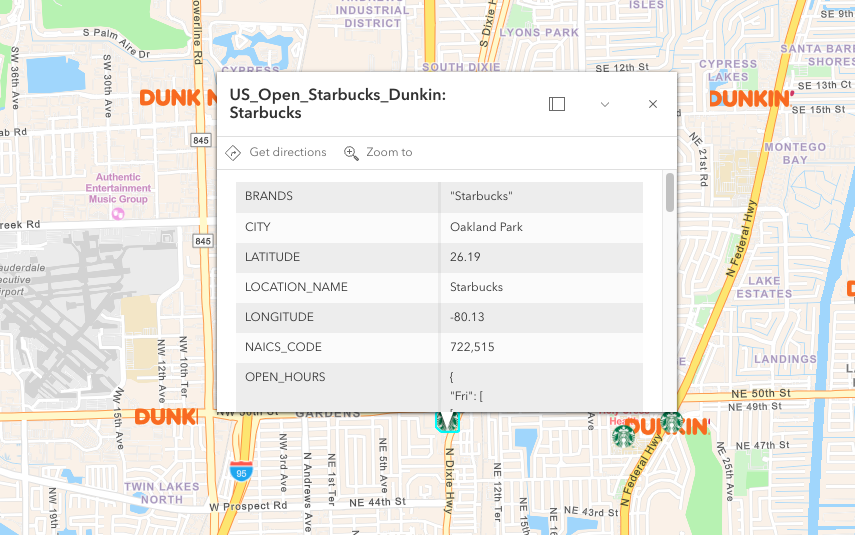Click the Starbucks marker overlapping the Dunkin' logo
The width and height of the screenshot is (855, 535).
coord(671,422)
